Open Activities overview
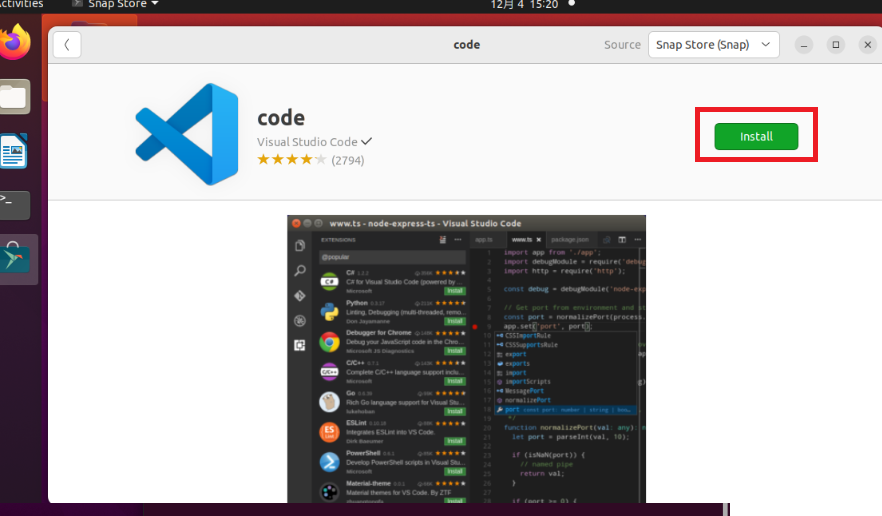Image resolution: width=882 pixels, height=516 pixels. tap(21, 5)
